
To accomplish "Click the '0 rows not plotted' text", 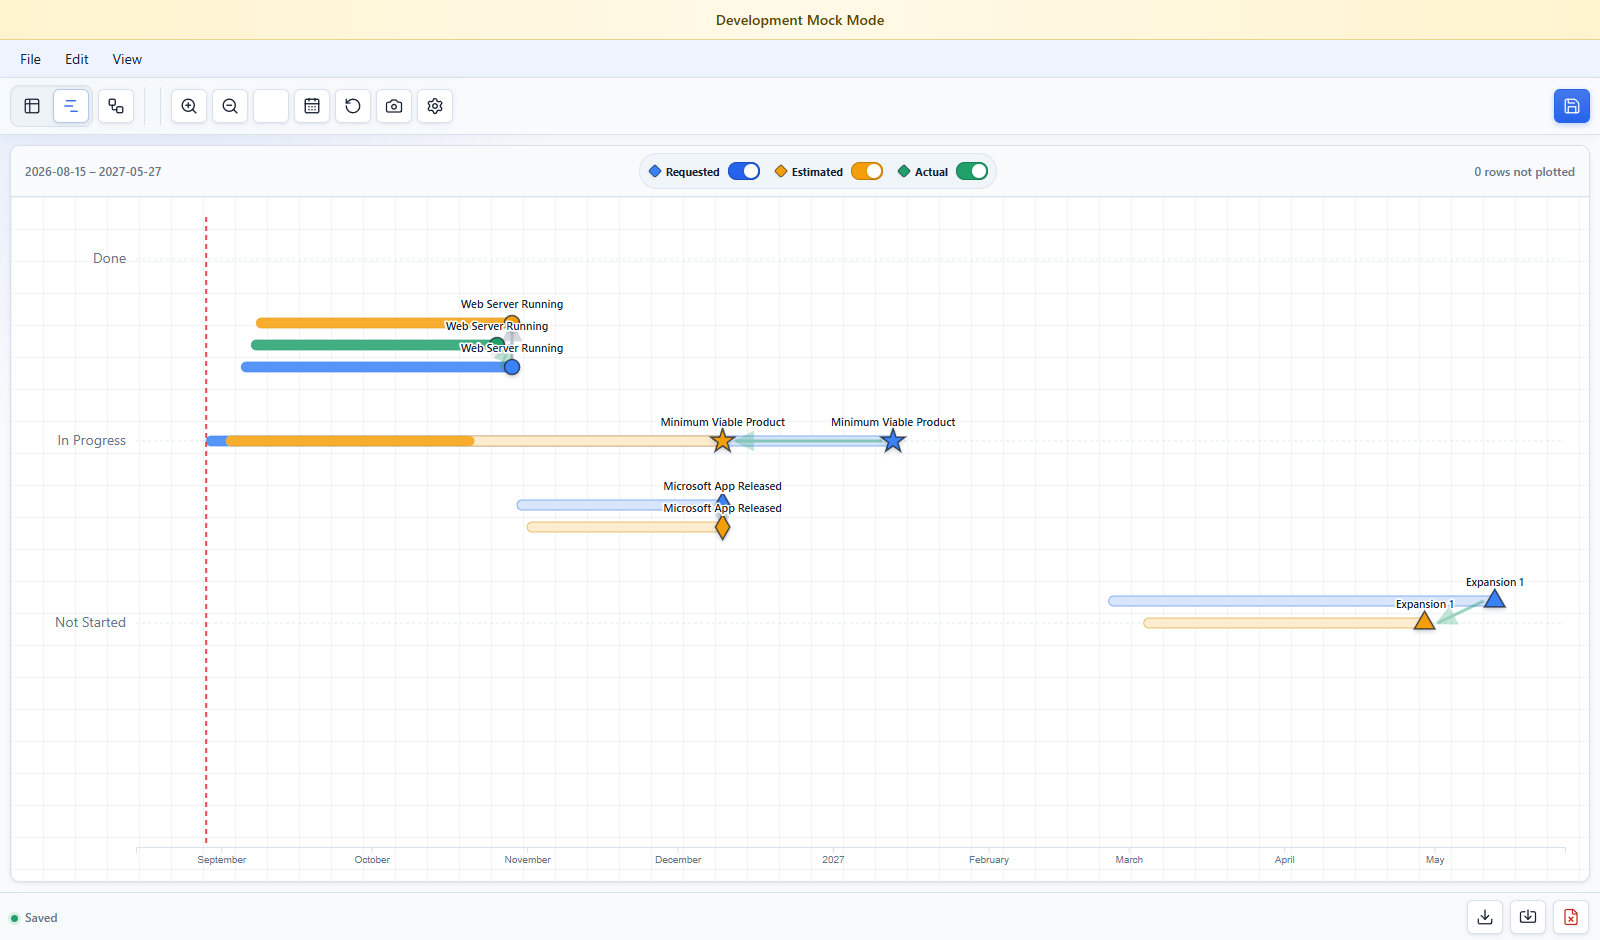I will pyautogui.click(x=1524, y=172).
